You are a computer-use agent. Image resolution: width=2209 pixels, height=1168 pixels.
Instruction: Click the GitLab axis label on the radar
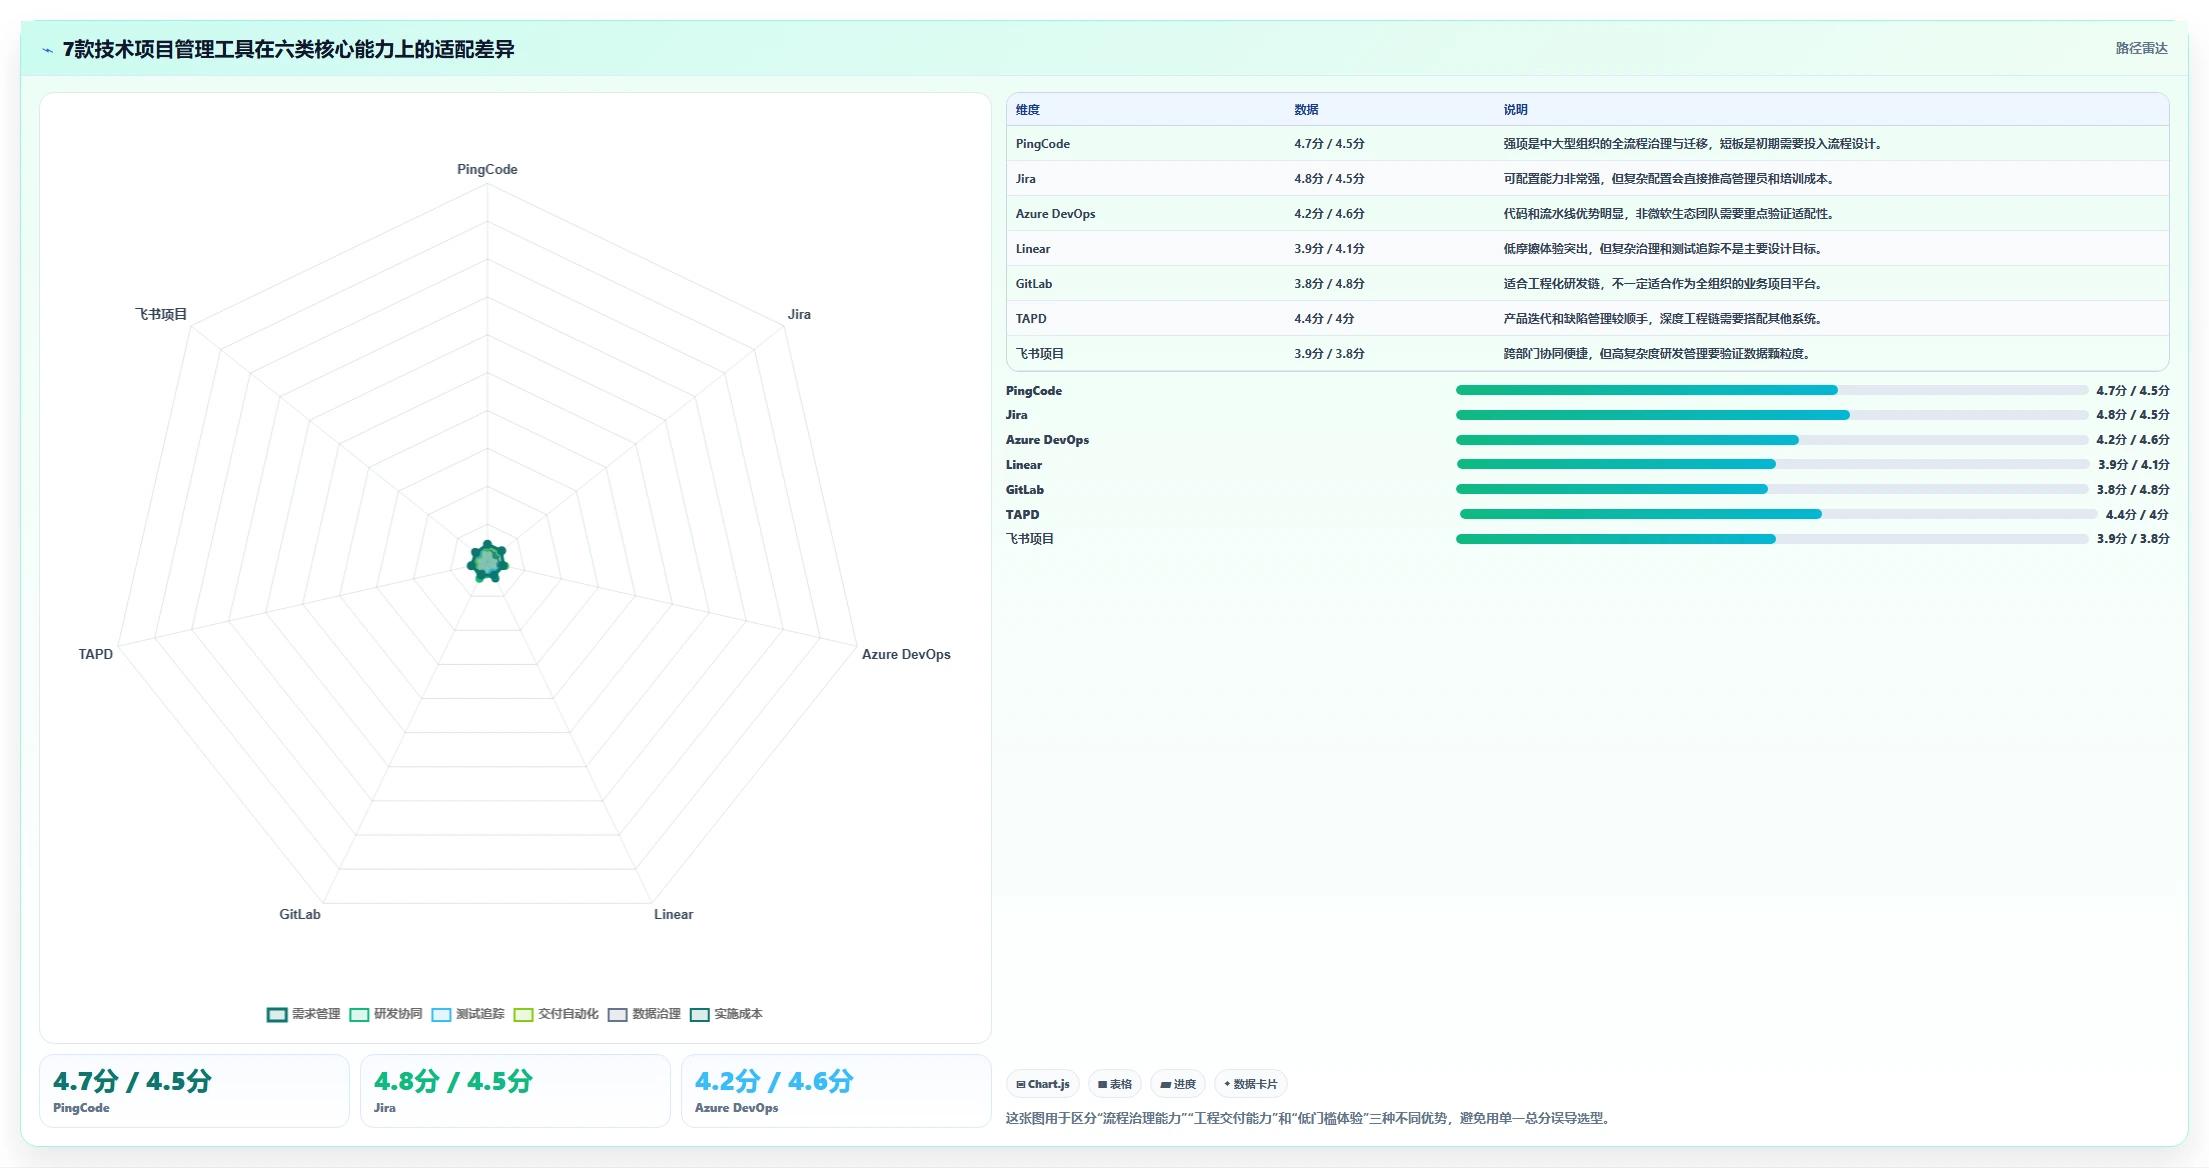click(300, 914)
